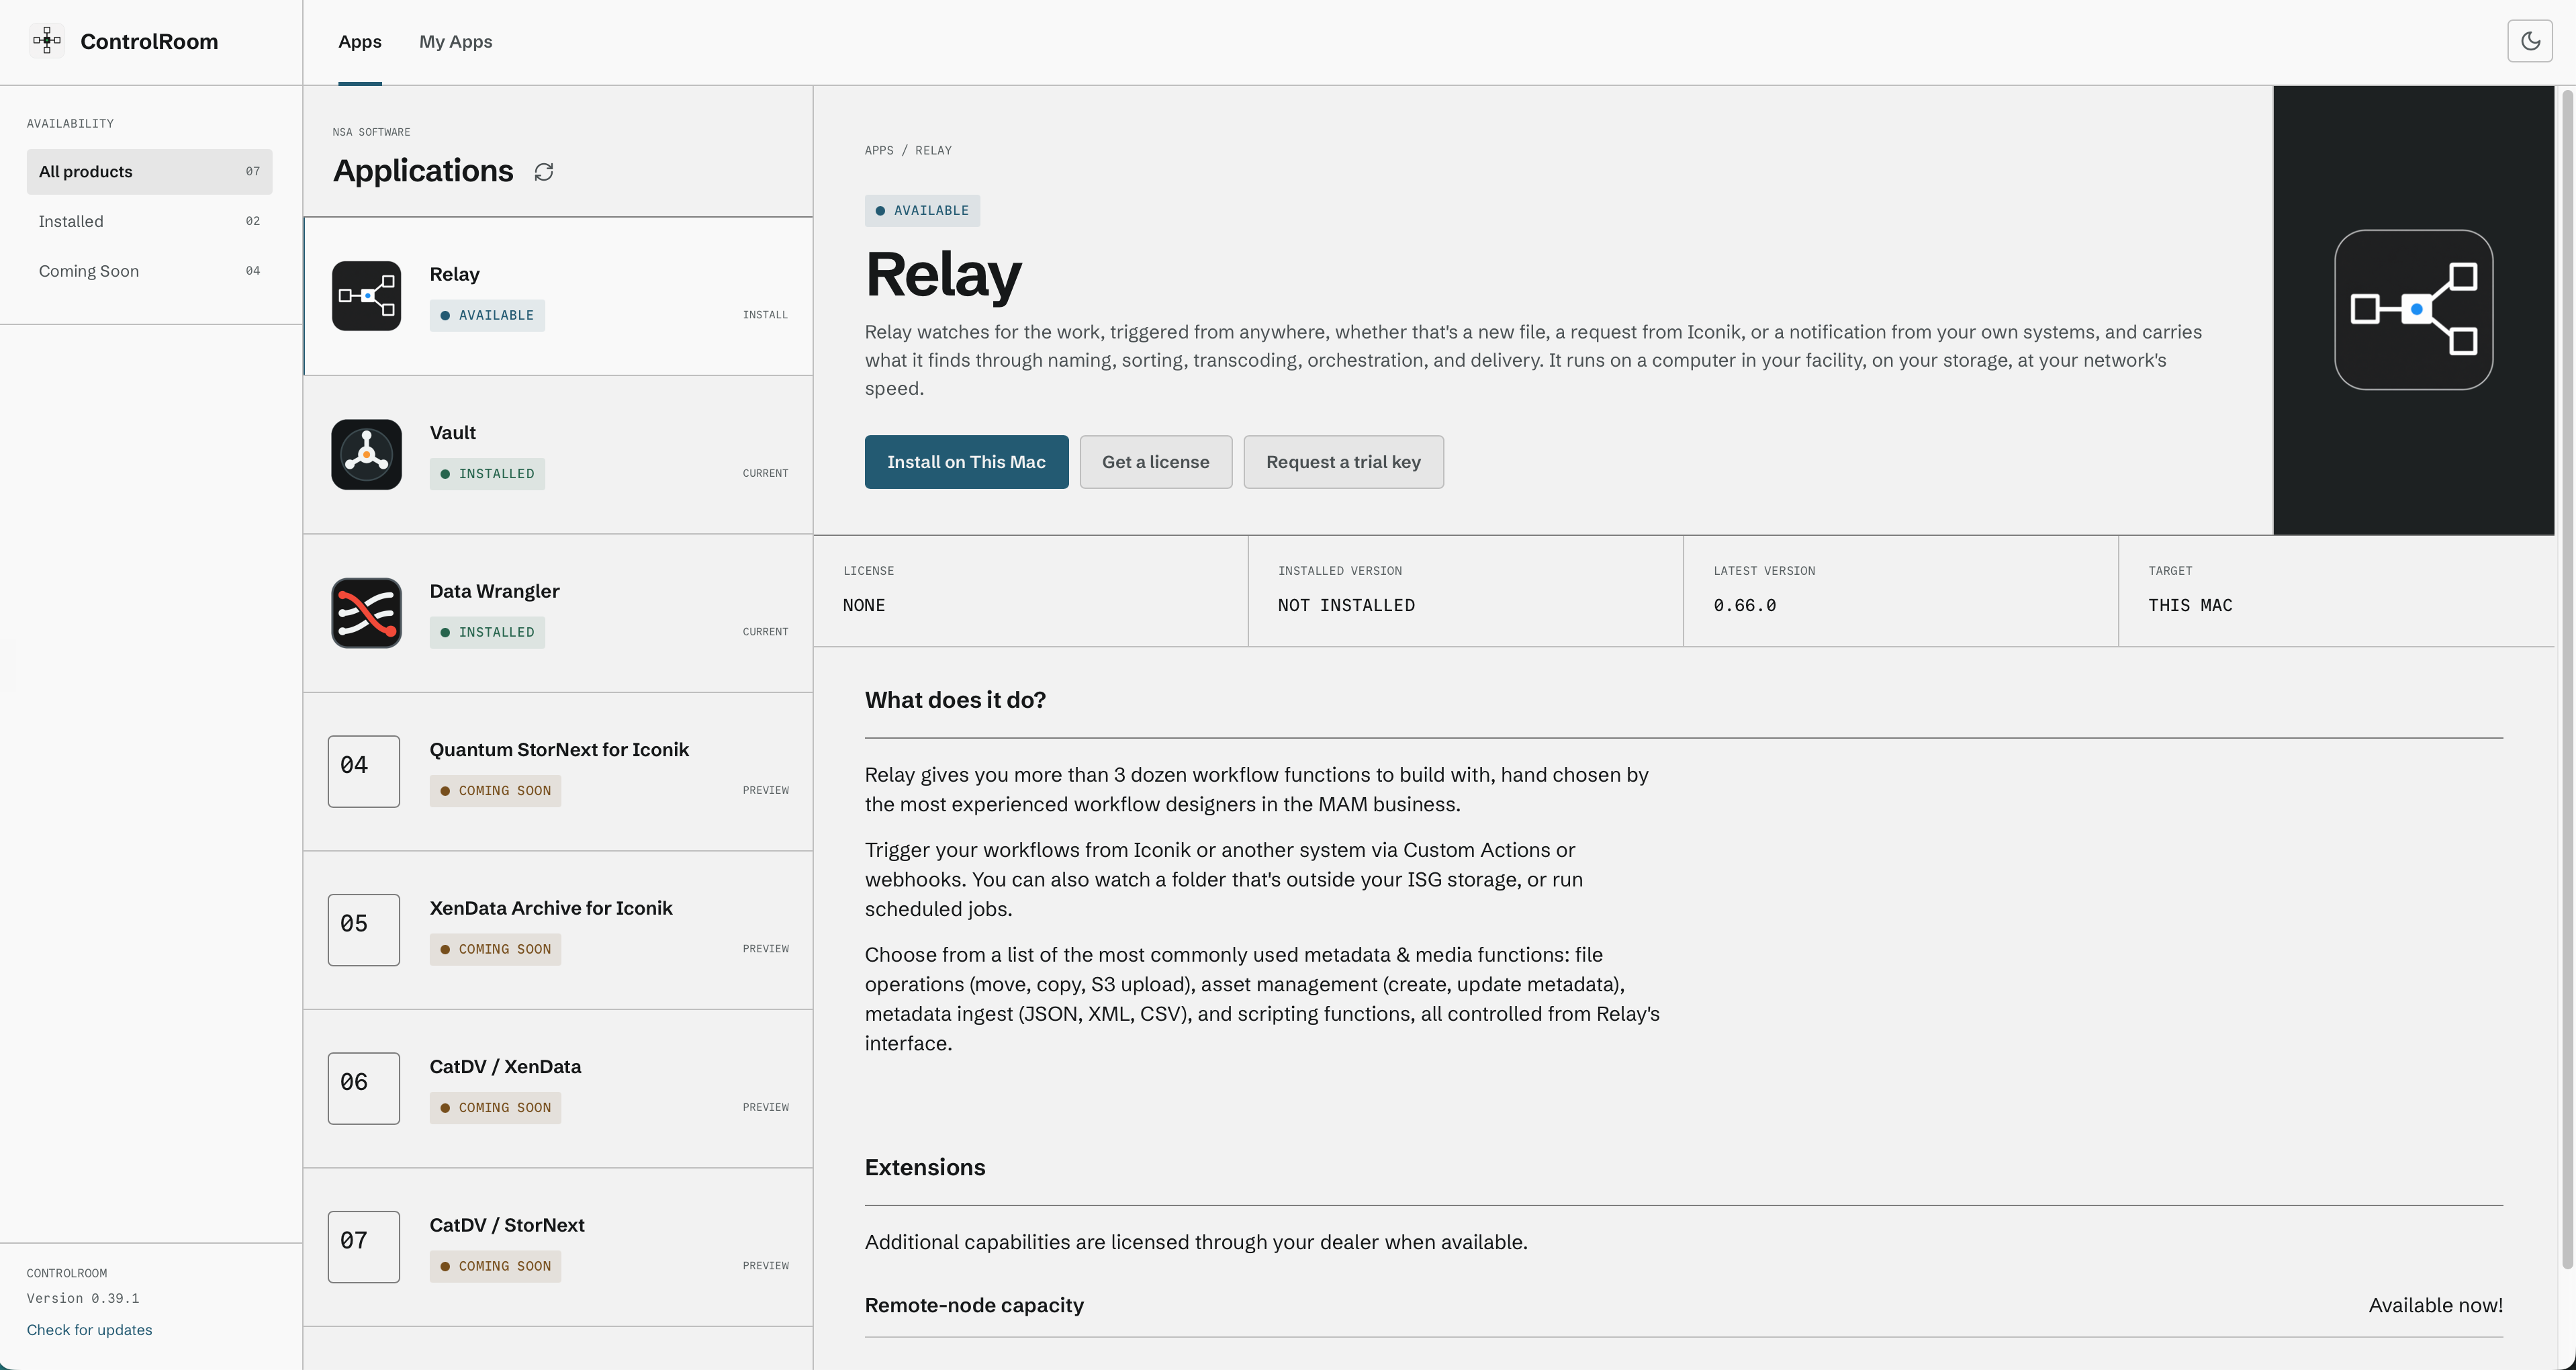Screen dimensions: 2576x1370
Task: Click the detail pane vertical scrollbar
Action: click(x=2567, y=680)
